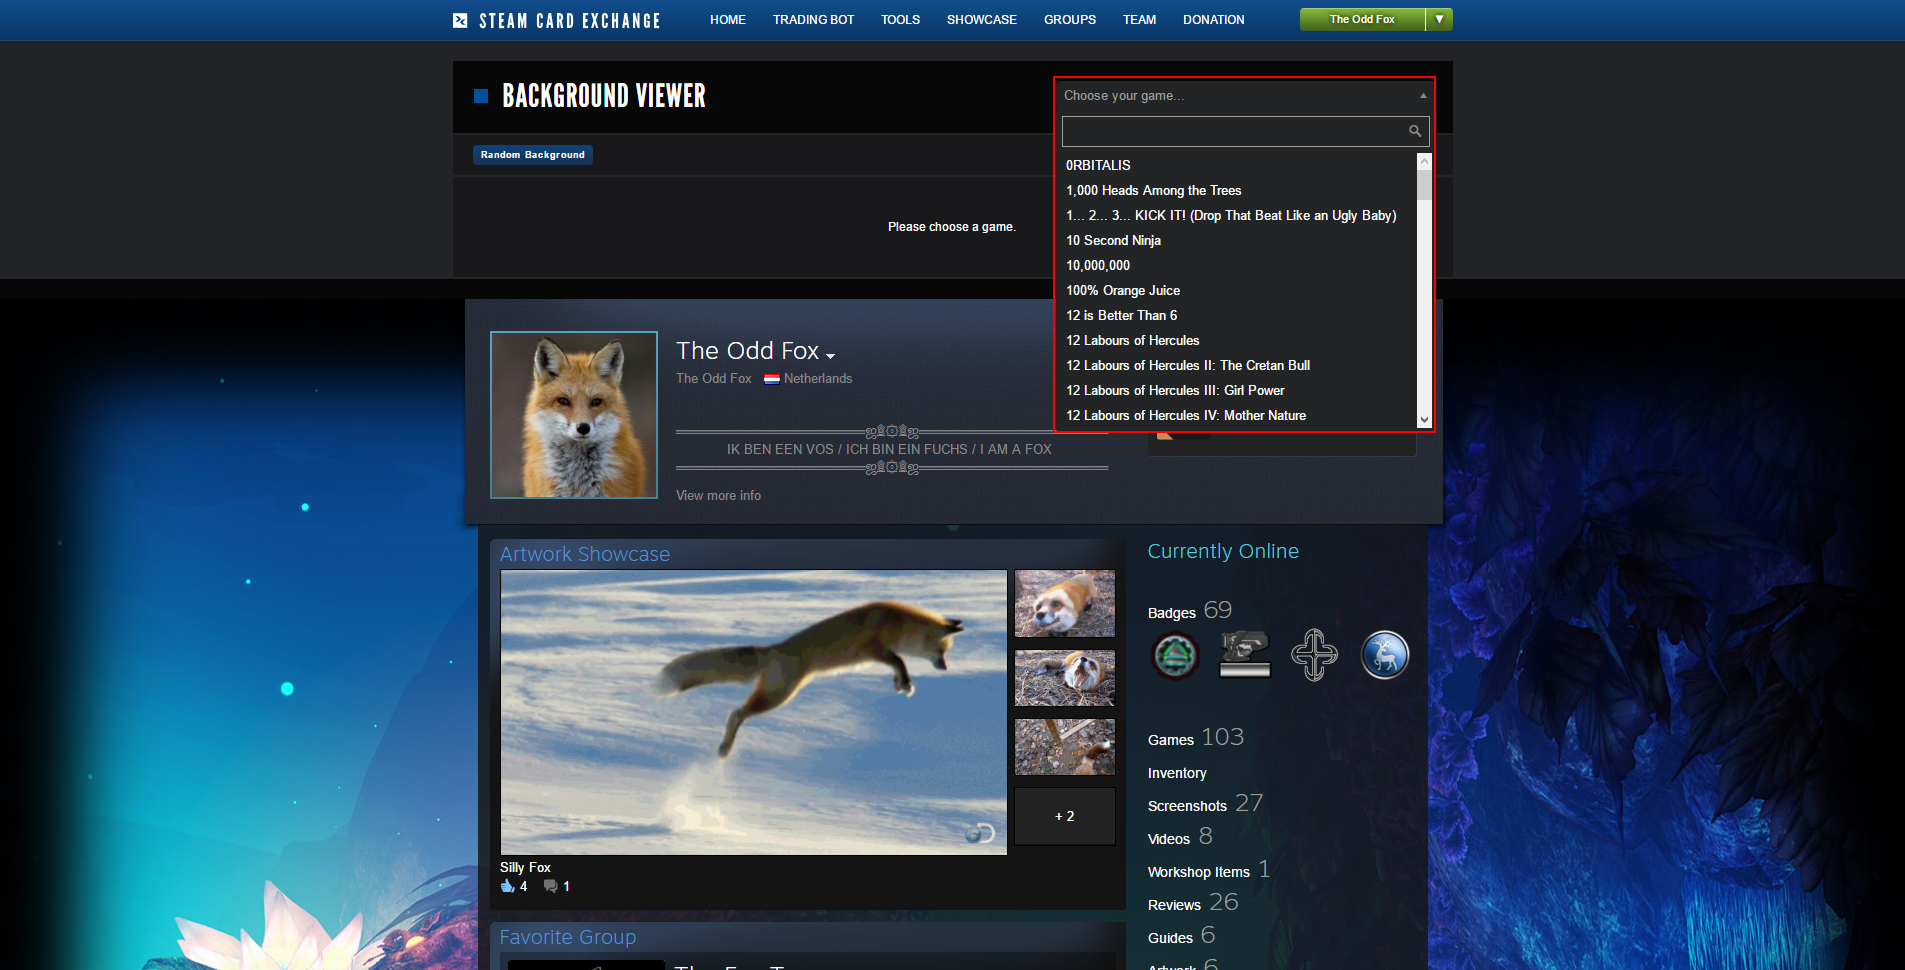The image size is (1905, 970).
Task: Select 1,000 Heads Among the Trees
Action: tap(1240, 190)
